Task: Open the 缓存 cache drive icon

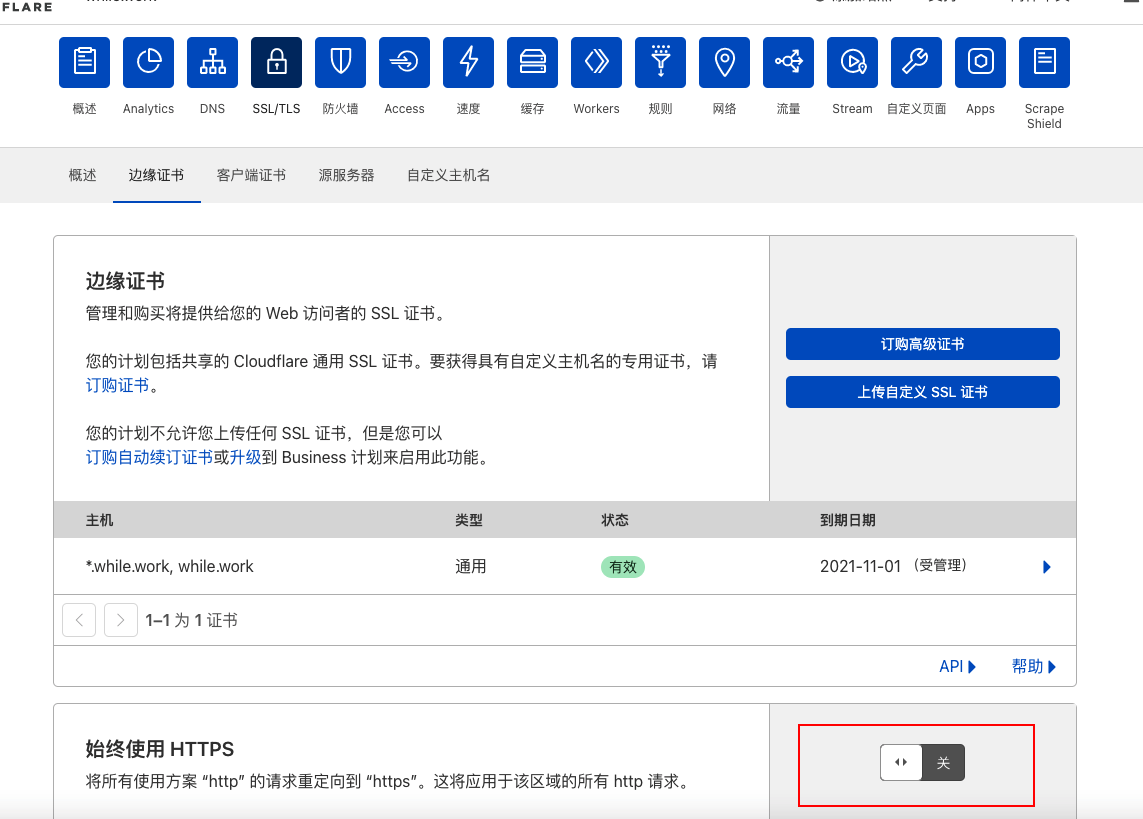Action: pos(532,62)
